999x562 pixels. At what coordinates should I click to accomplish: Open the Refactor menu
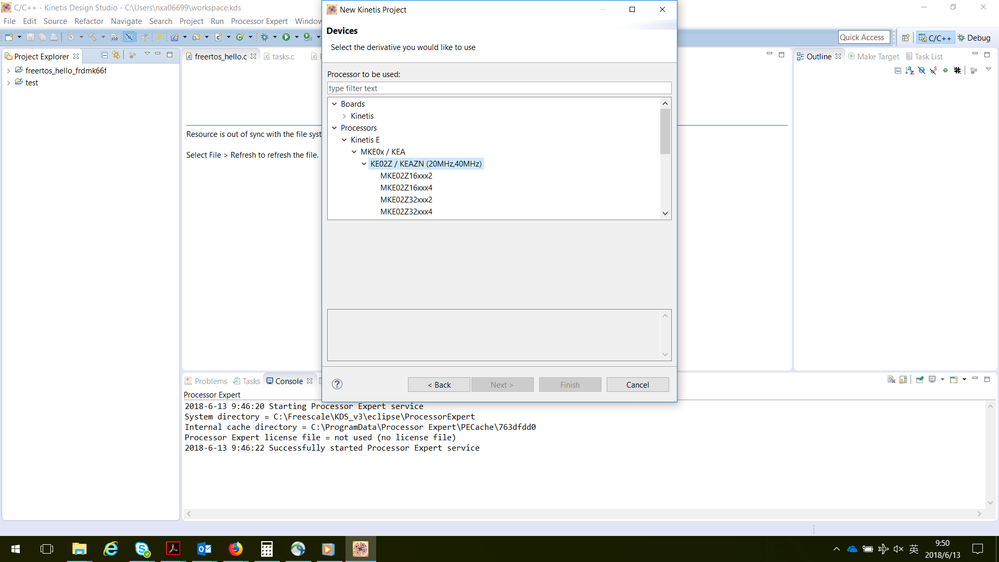point(89,21)
